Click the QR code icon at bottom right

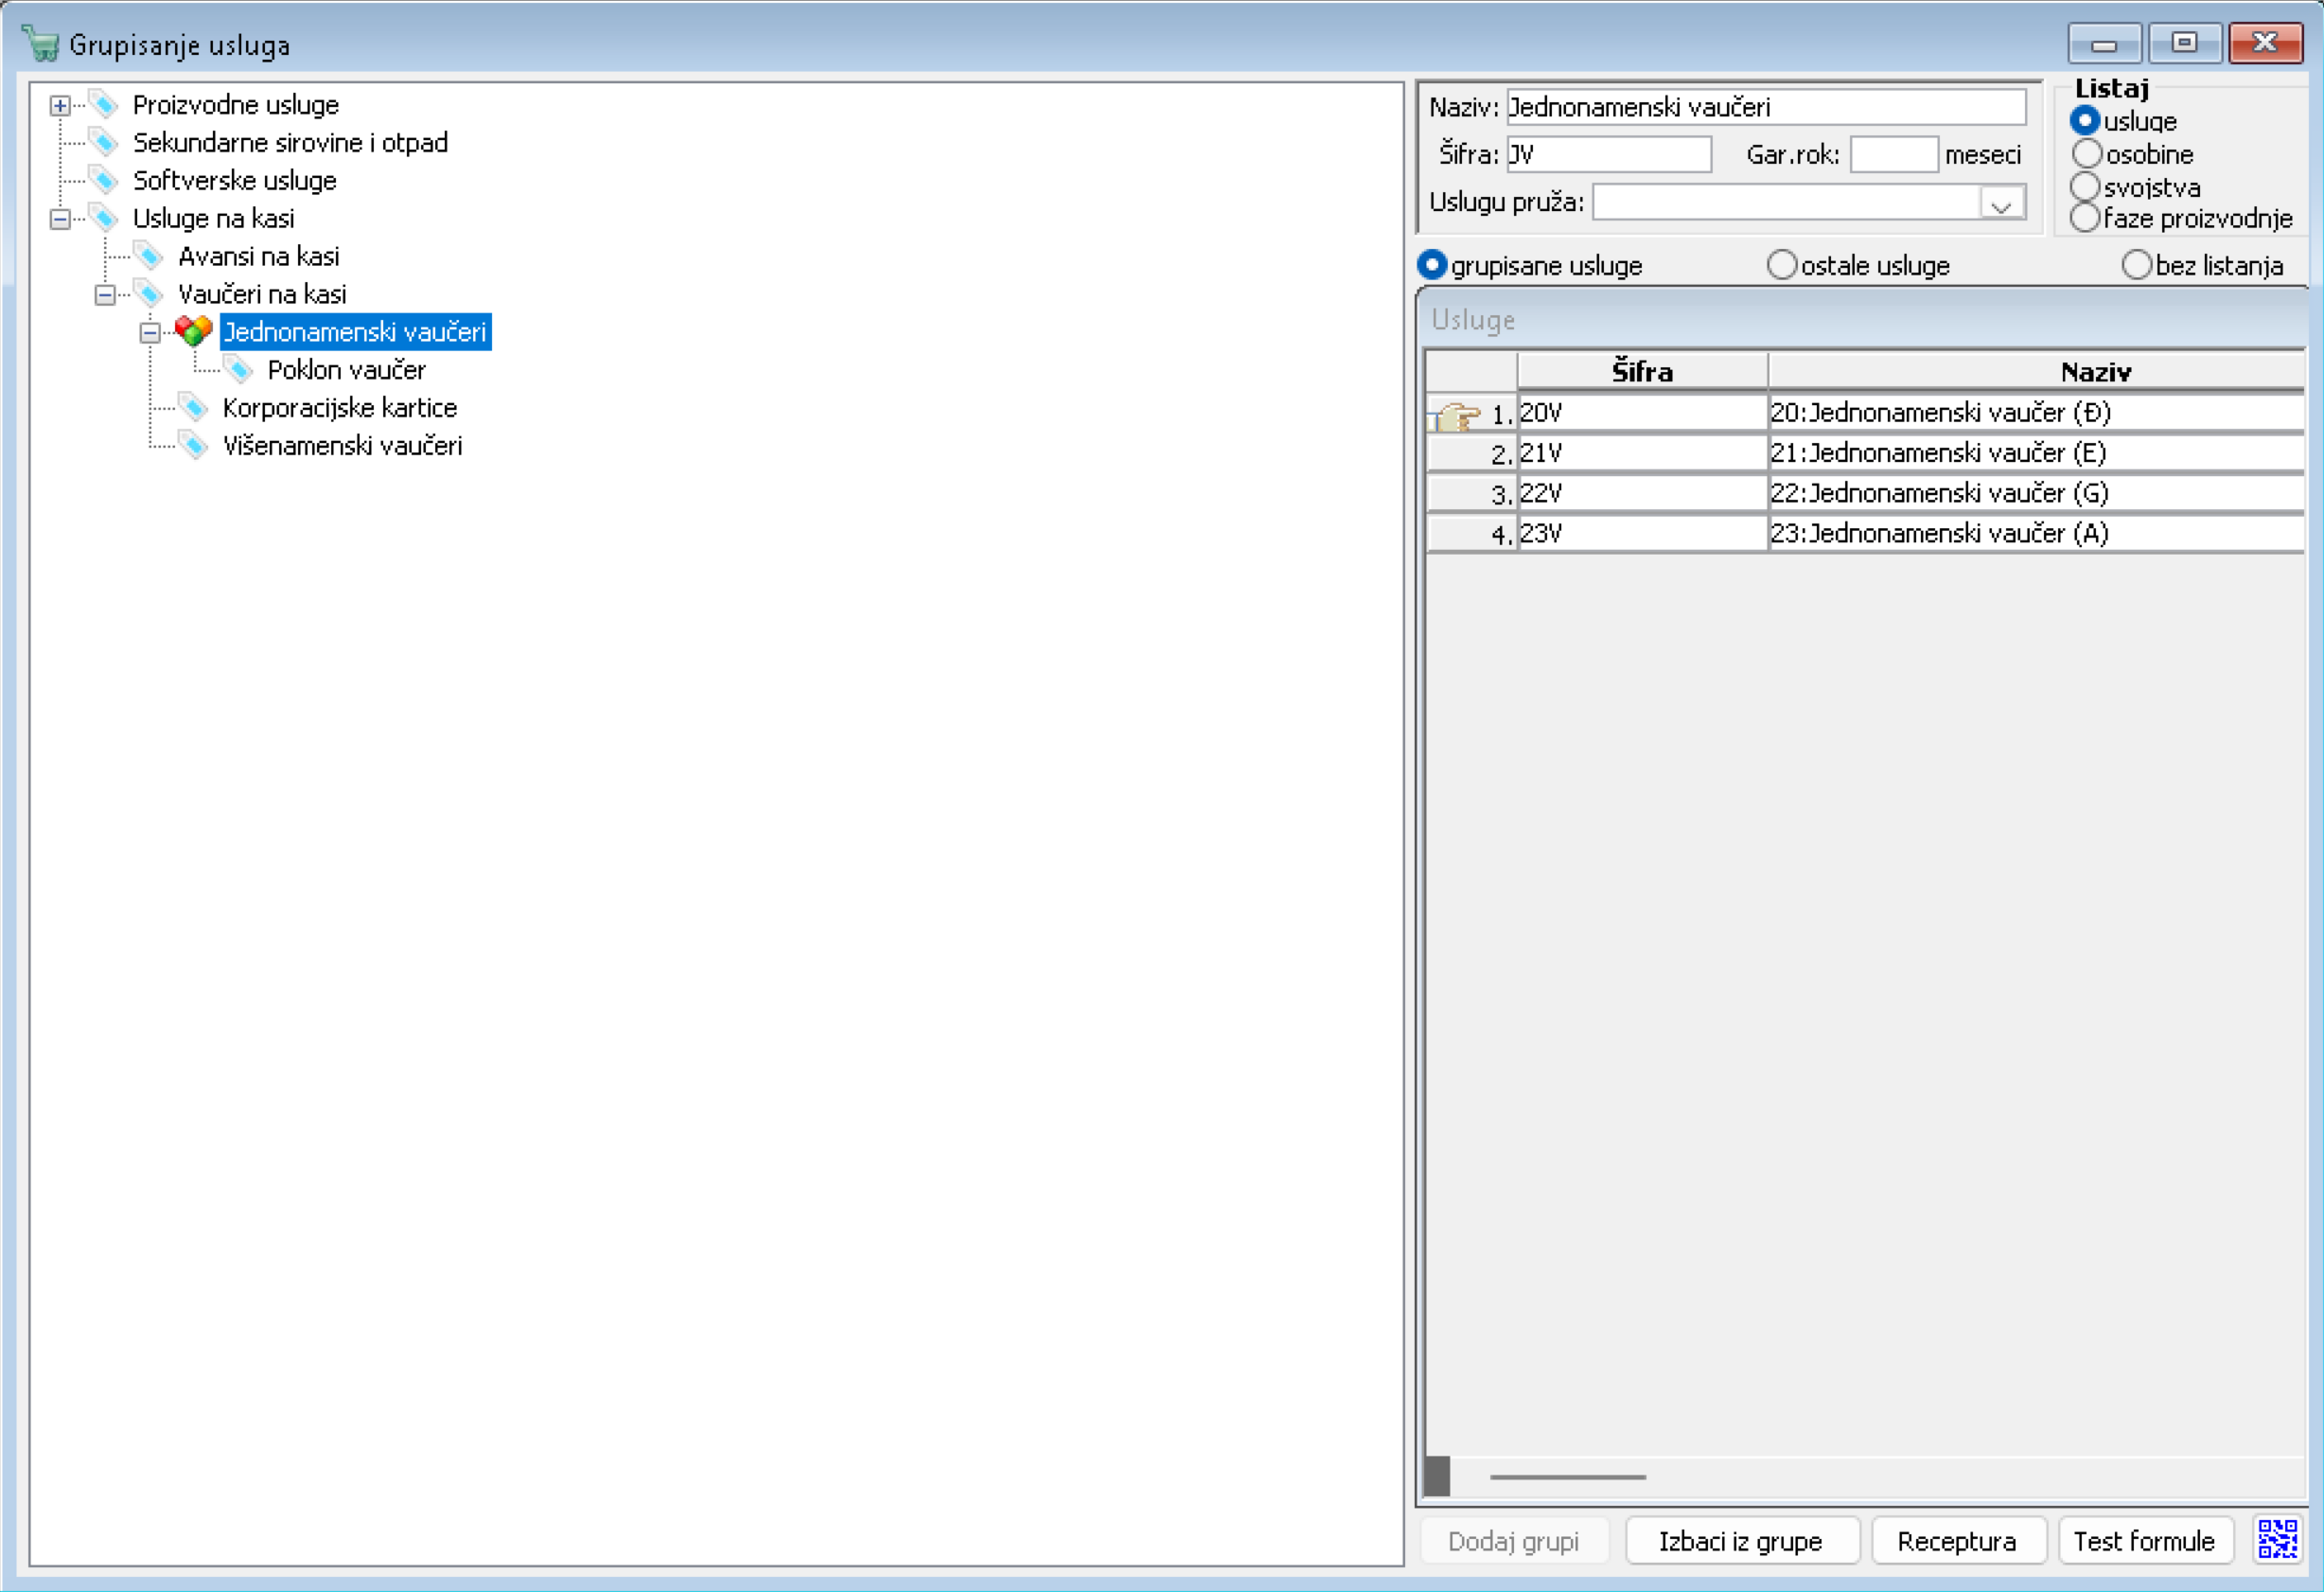(2276, 1539)
